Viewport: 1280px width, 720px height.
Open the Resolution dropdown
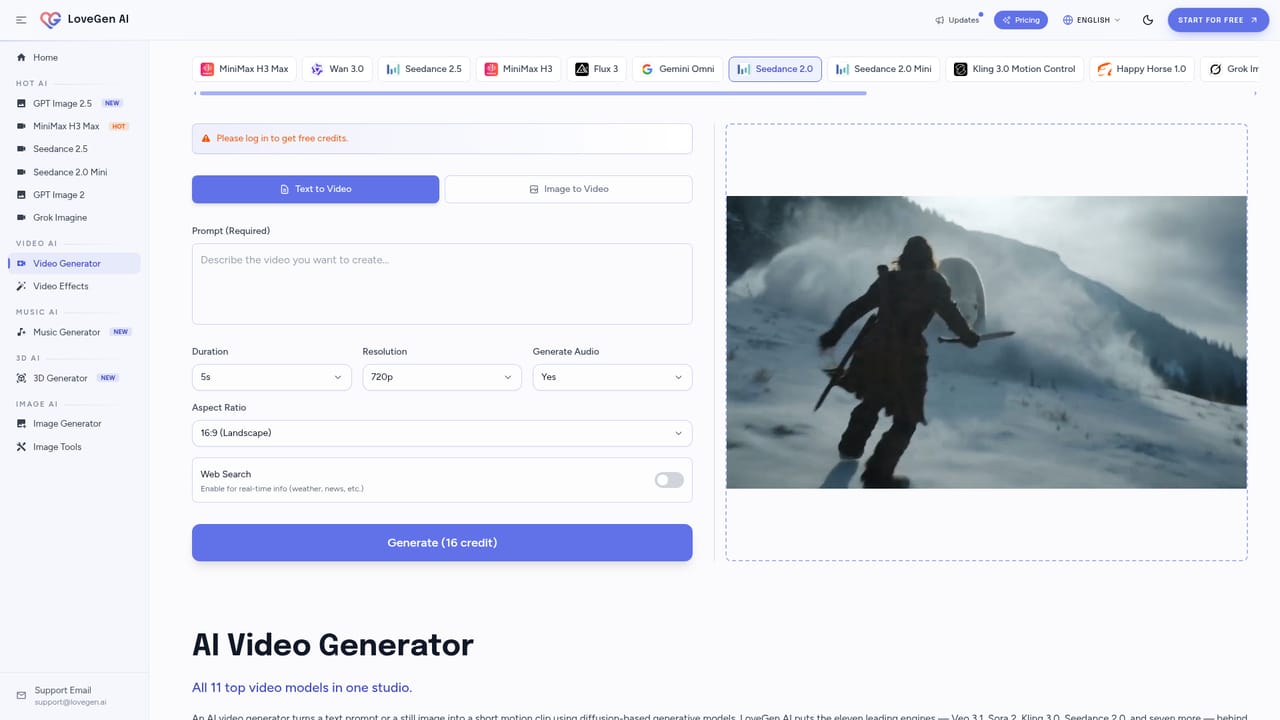[442, 377]
